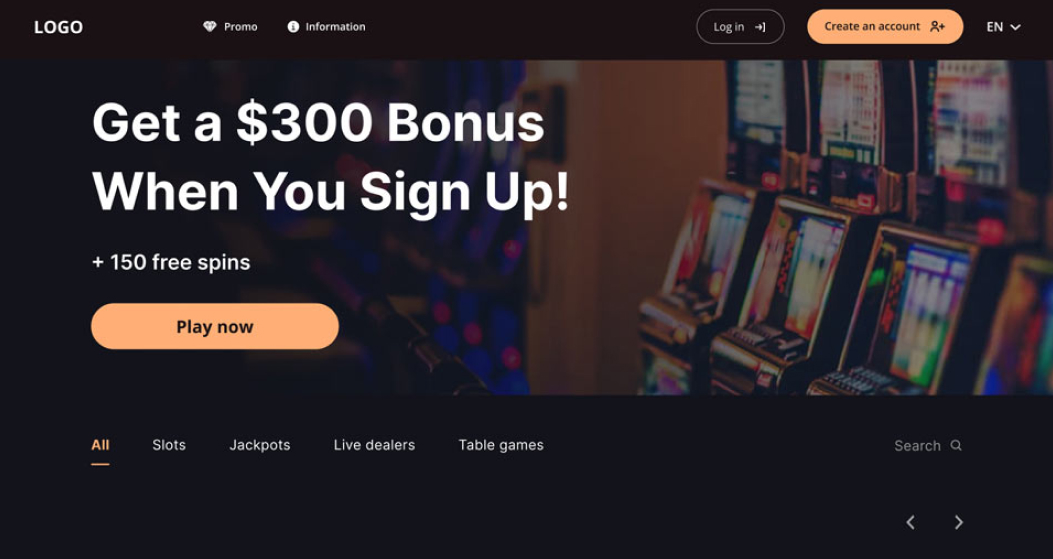Screen dimensions: 1053x559
Task: Click the arrow icon inside Log in button
Action: 760,27
